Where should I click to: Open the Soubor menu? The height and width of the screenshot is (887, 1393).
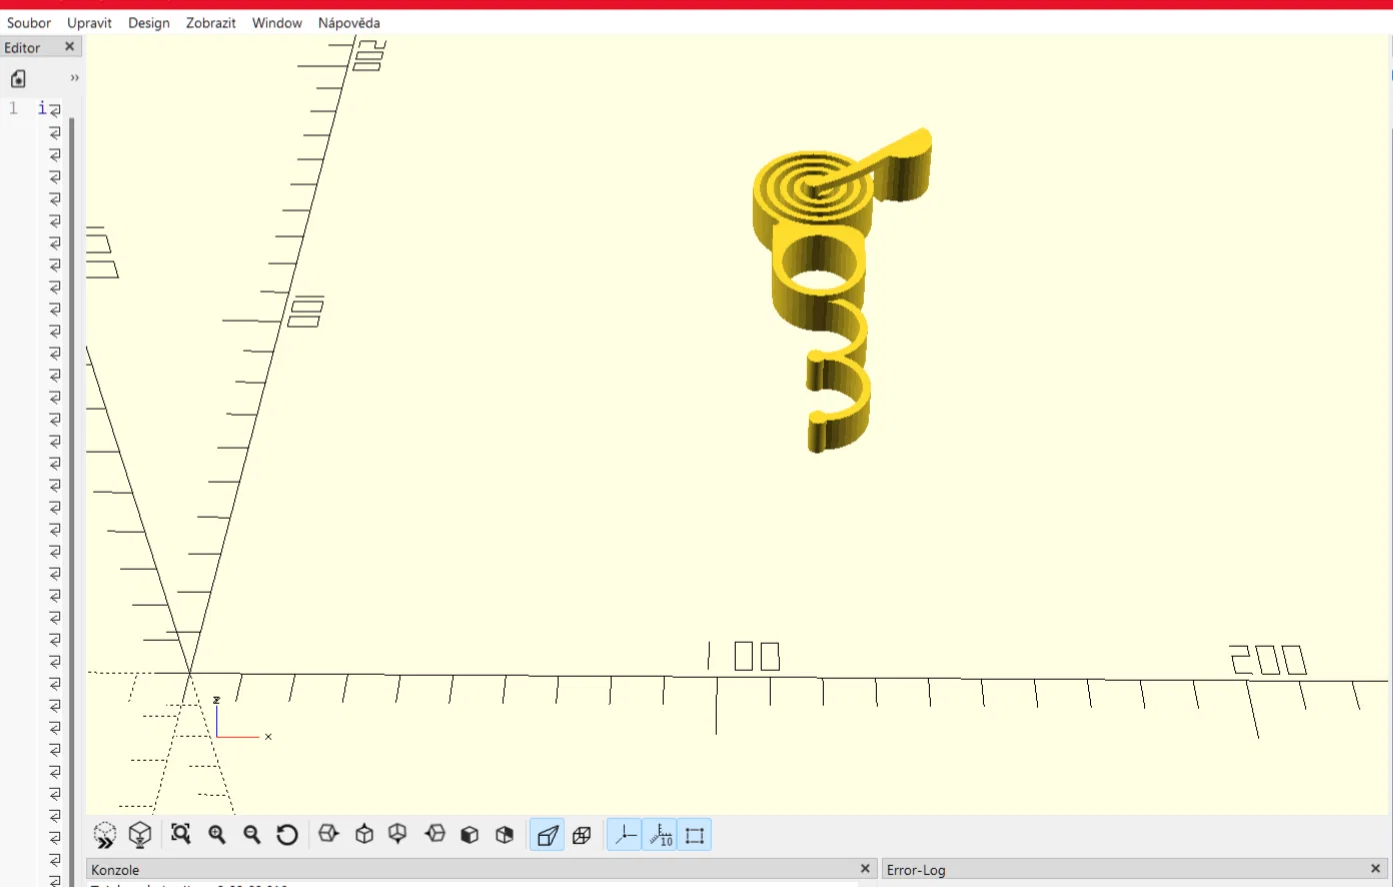29,23
